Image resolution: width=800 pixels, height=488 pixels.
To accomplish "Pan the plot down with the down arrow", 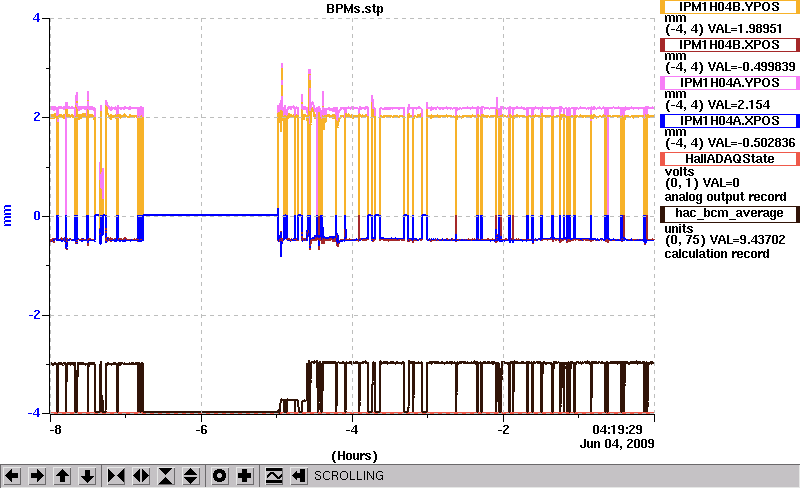I will [87, 476].
